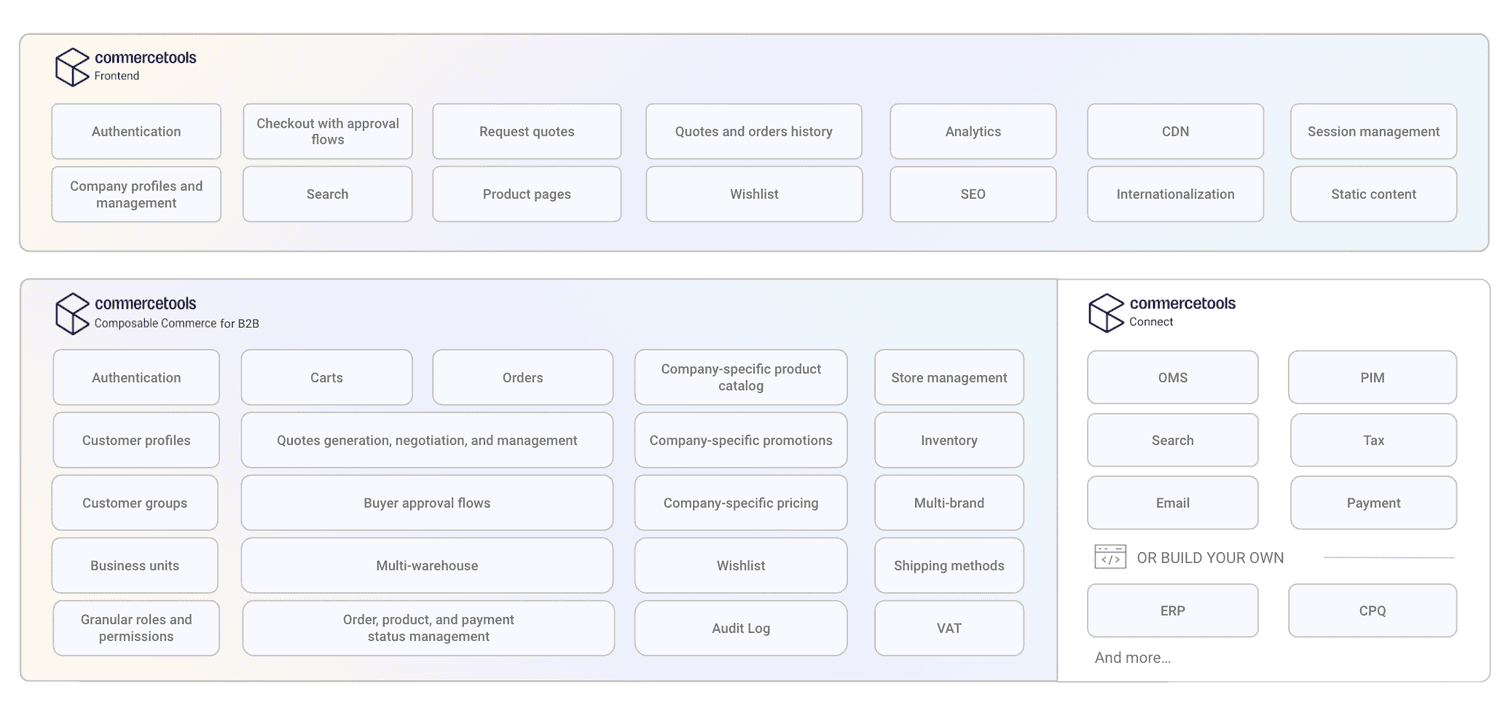1508x721 pixels.
Task: Click the And more… link
Action: [x=1134, y=657]
